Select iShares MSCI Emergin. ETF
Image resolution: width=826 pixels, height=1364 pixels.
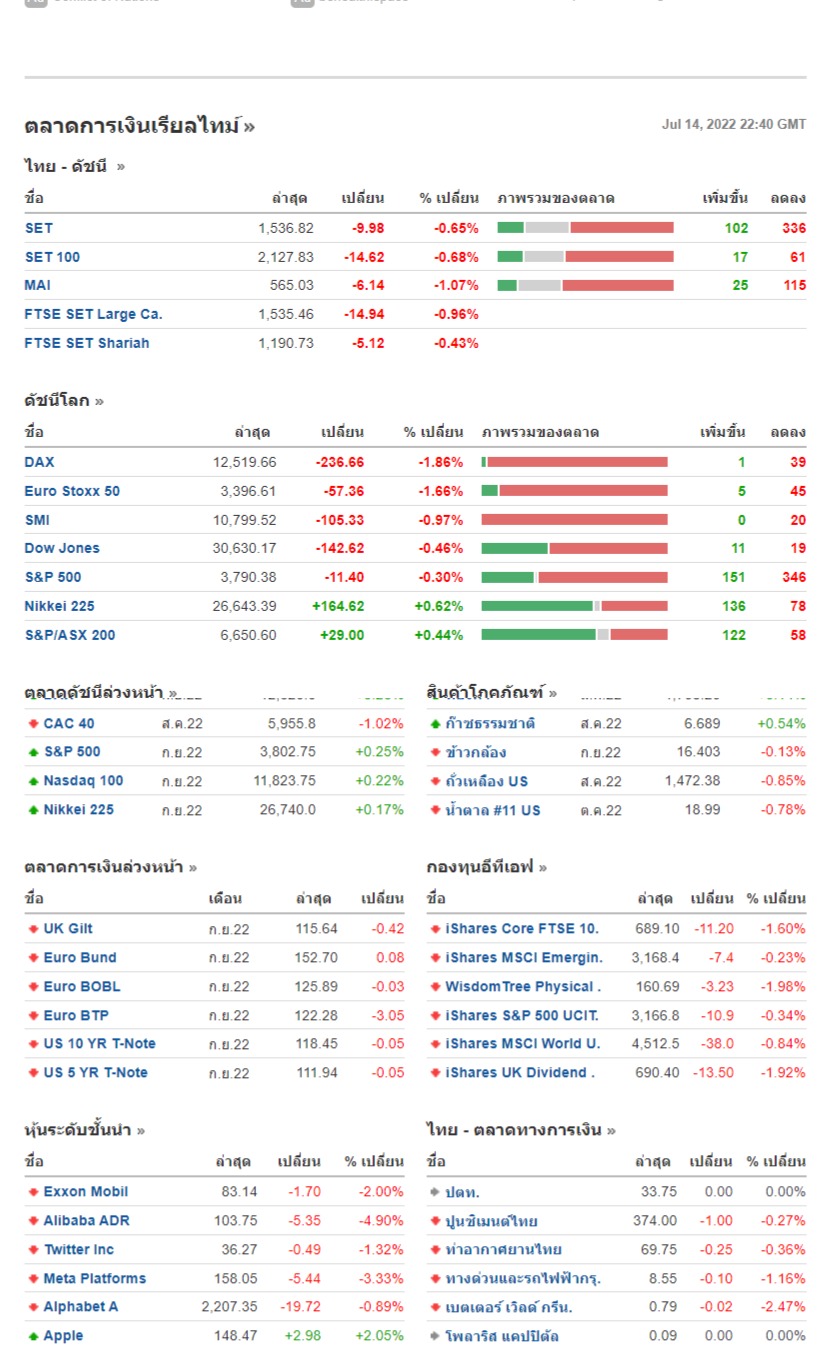[x=524, y=958]
